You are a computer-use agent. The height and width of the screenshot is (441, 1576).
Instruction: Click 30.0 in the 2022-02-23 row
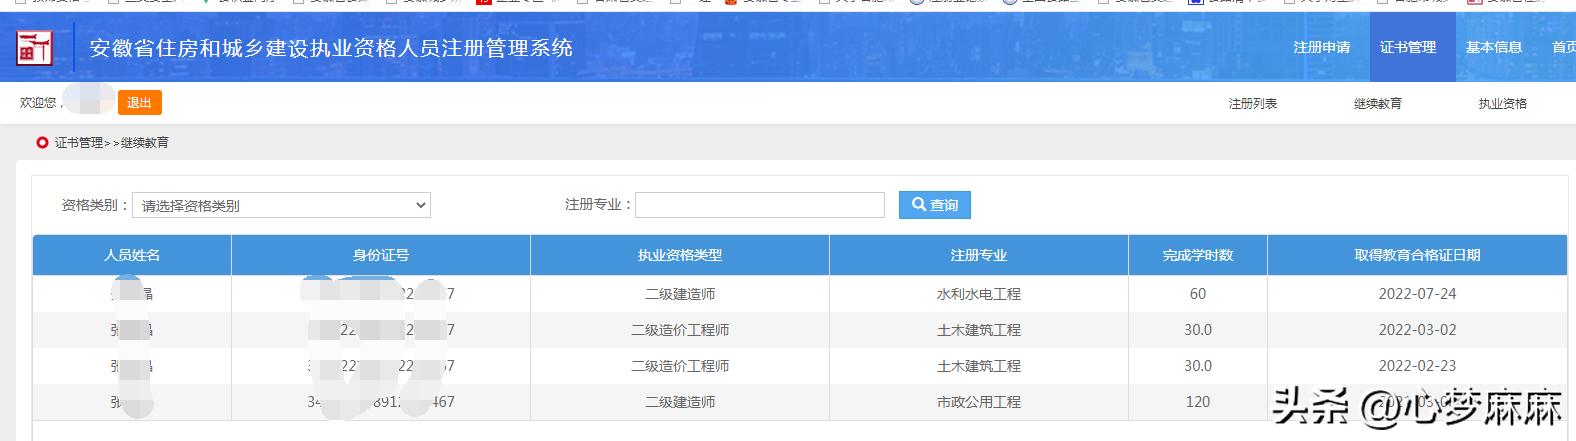tap(1198, 366)
